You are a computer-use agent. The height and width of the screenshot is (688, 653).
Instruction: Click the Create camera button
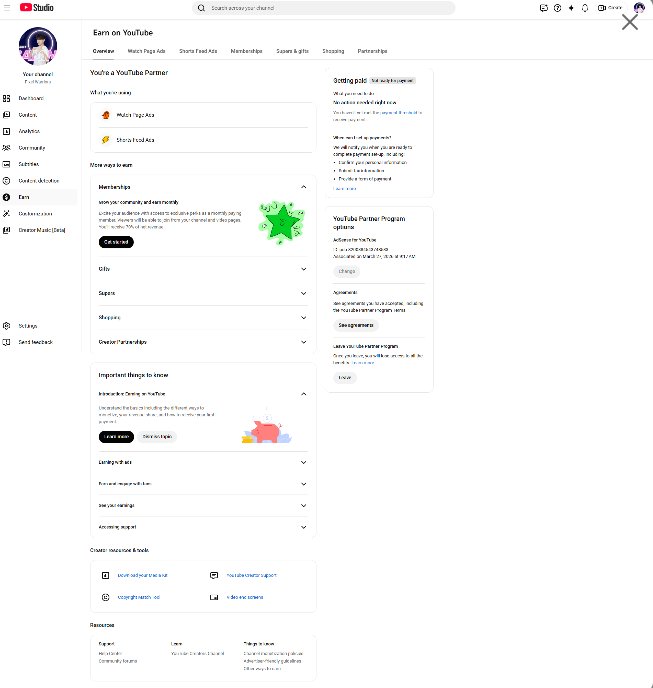coord(610,8)
